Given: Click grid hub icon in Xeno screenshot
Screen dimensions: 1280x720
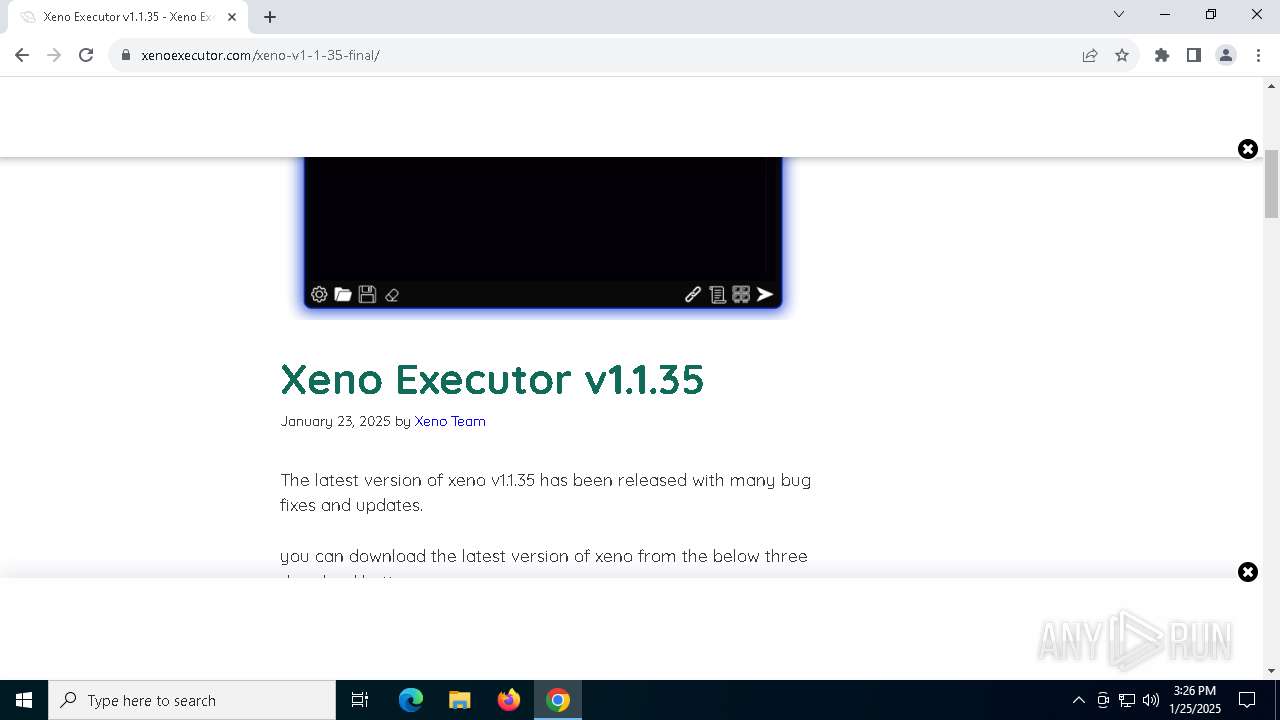Looking at the screenshot, I should click(x=741, y=294).
